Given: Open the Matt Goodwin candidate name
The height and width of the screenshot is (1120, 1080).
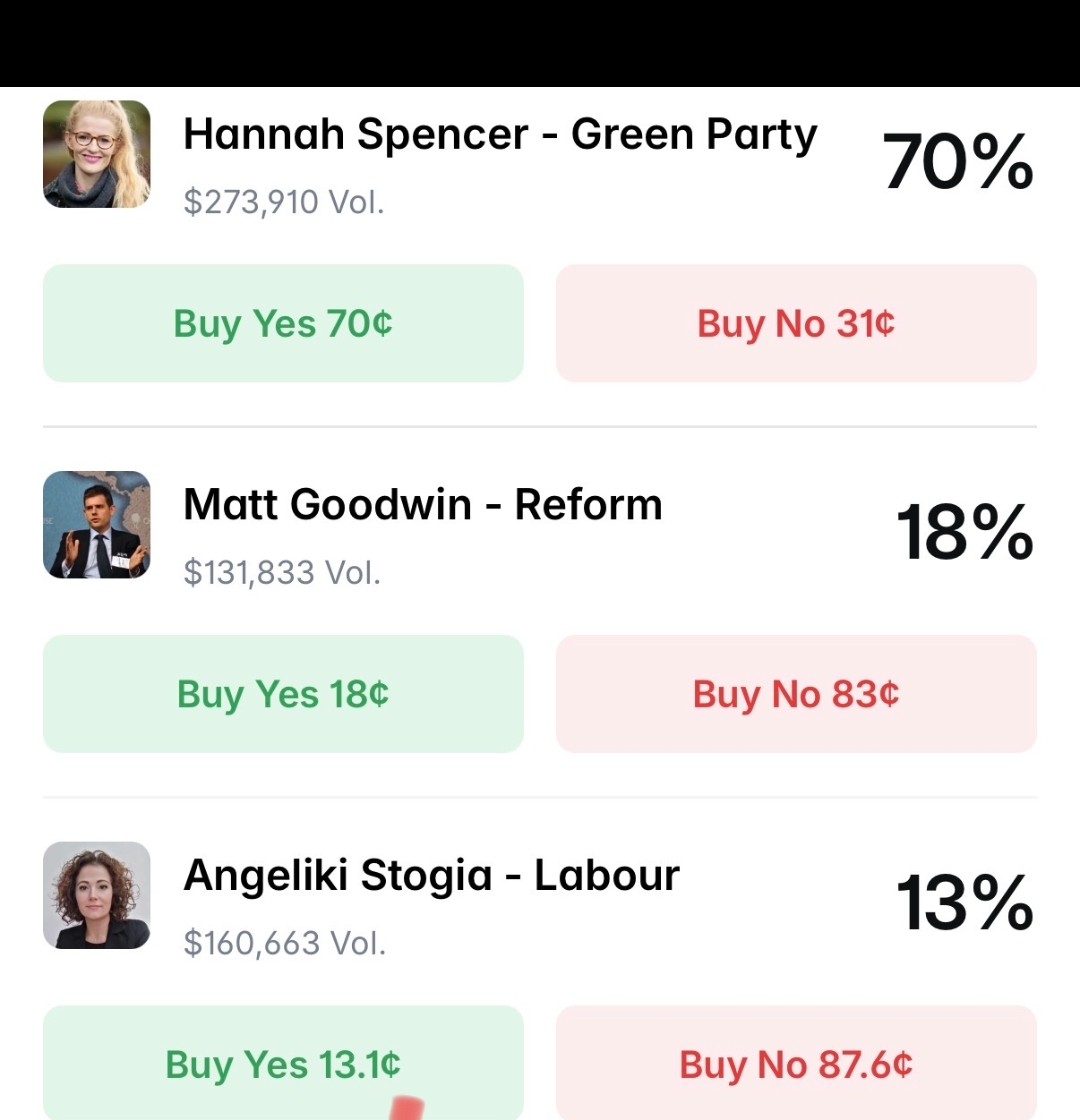Looking at the screenshot, I should click(327, 504).
